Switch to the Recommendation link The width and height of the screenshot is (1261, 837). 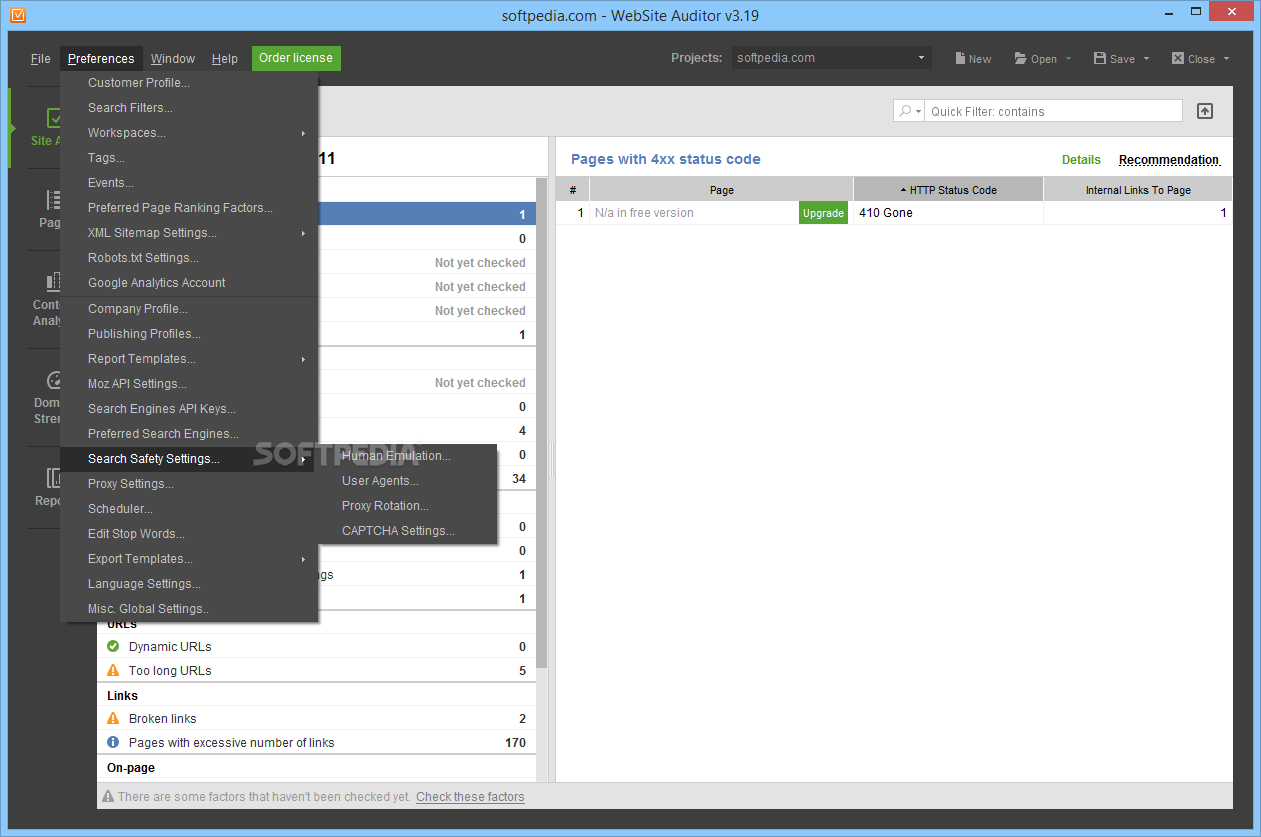pyautogui.click(x=1169, y=160)
